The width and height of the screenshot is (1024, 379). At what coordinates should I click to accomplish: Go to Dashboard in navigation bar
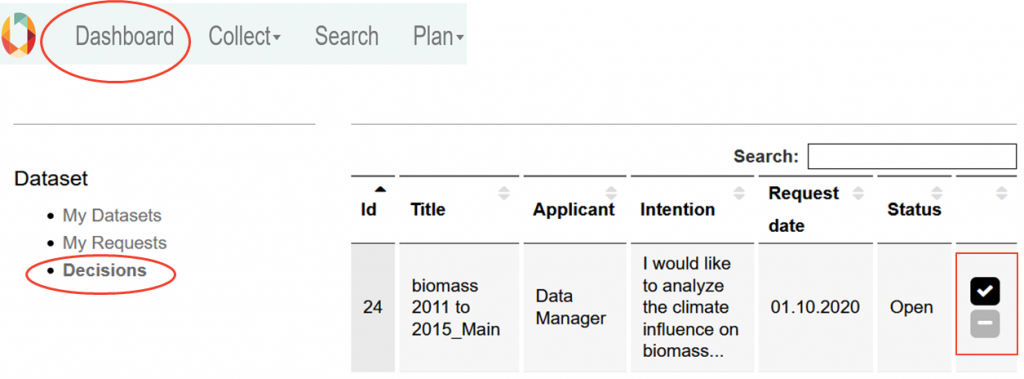[x=125, y=36]
